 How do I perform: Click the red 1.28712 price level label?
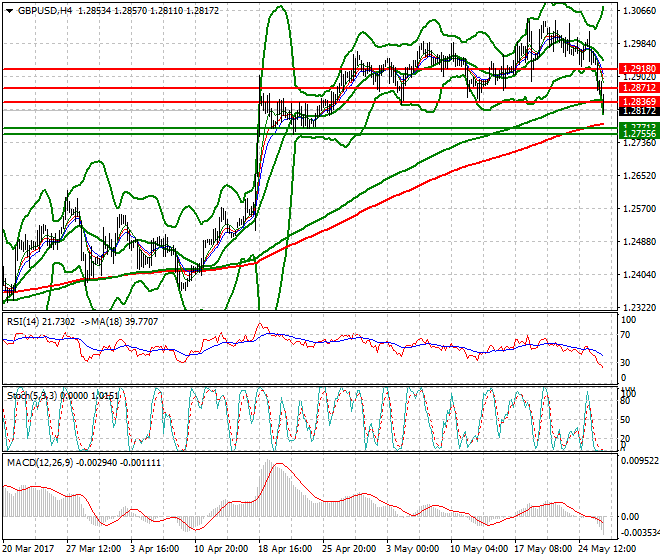[639, 88]
